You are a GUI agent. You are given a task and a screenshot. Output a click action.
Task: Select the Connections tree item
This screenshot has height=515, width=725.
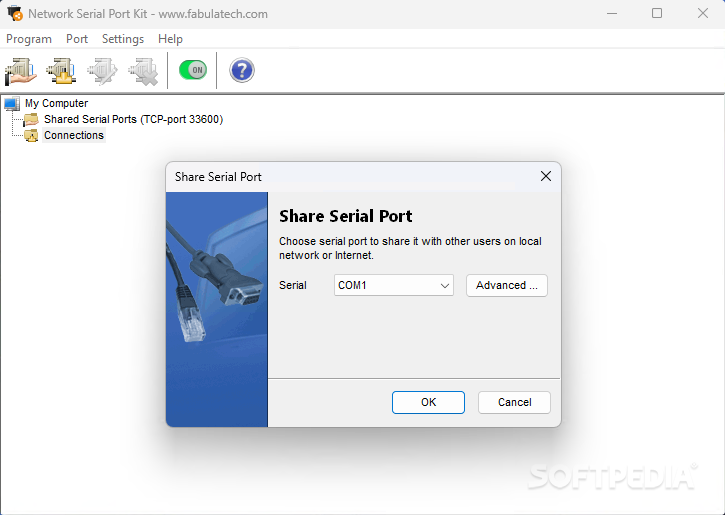74,135
